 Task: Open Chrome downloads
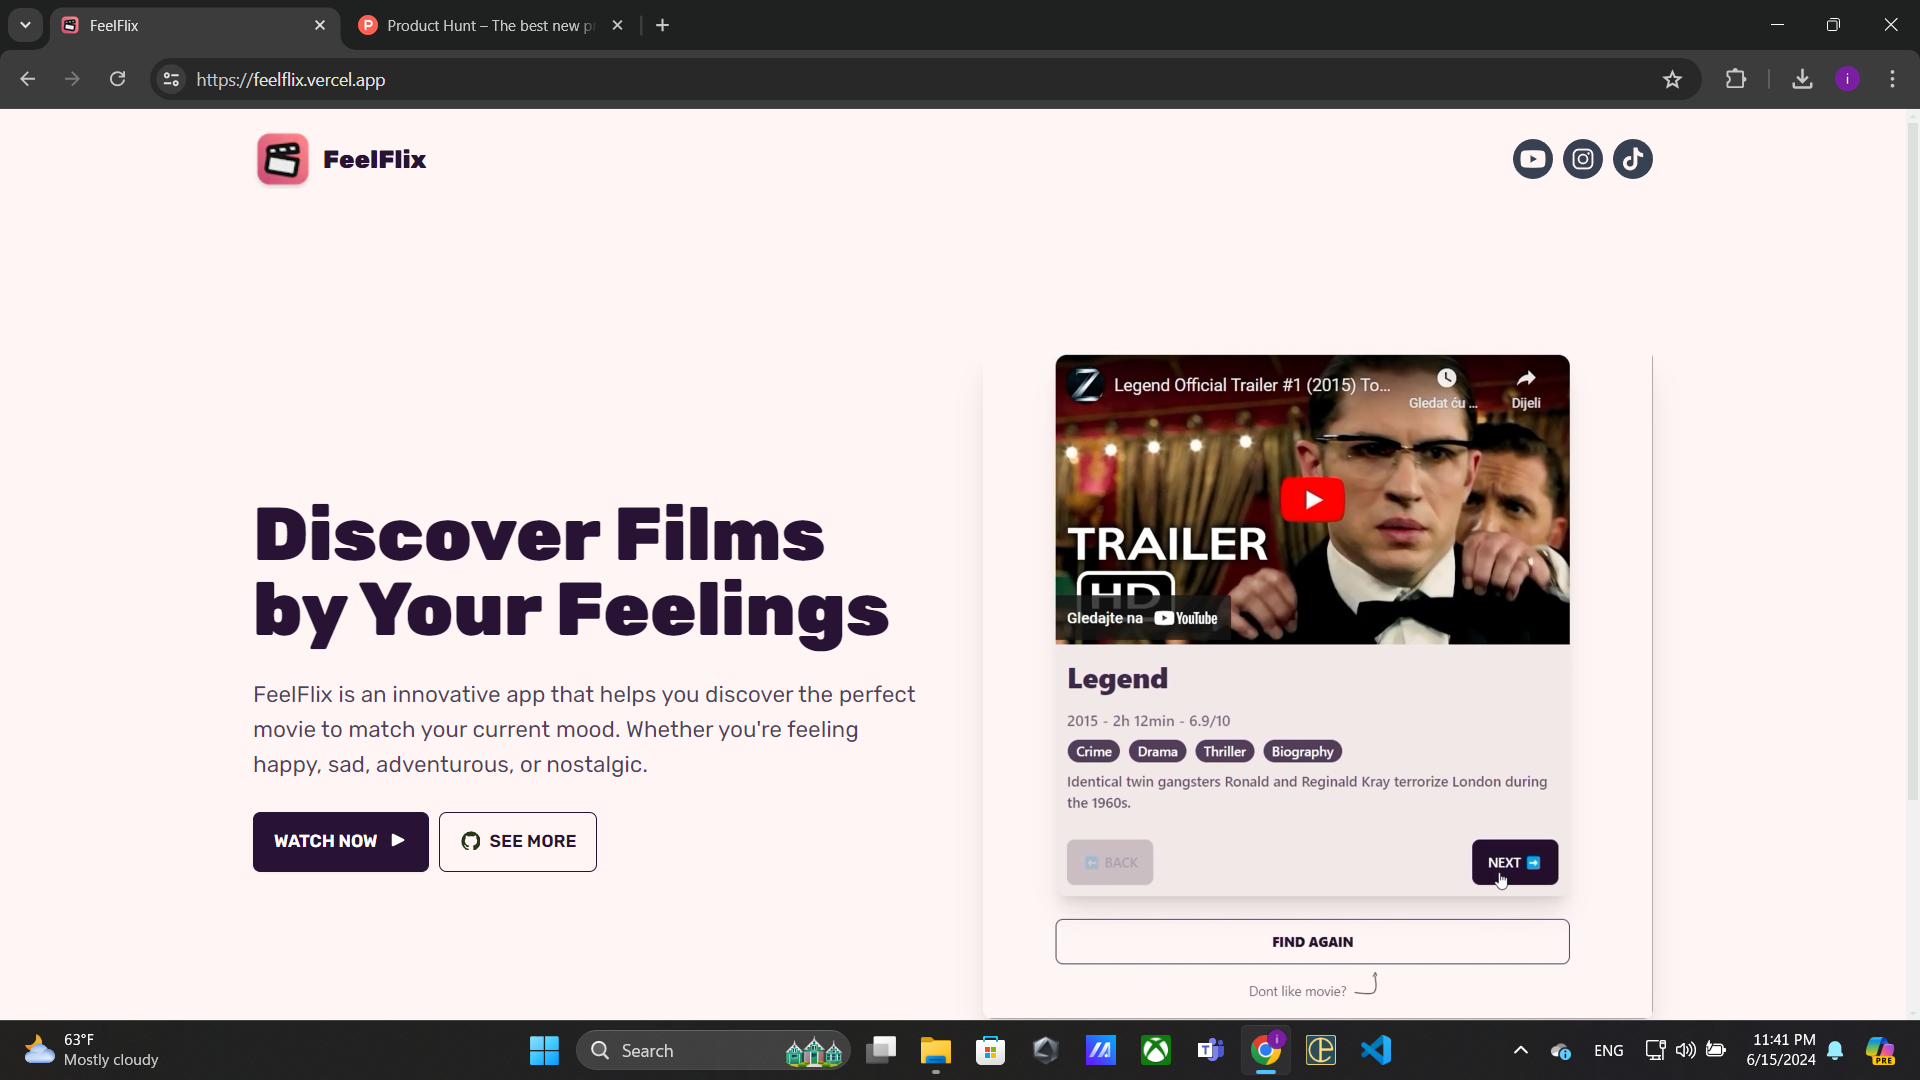1801,79
